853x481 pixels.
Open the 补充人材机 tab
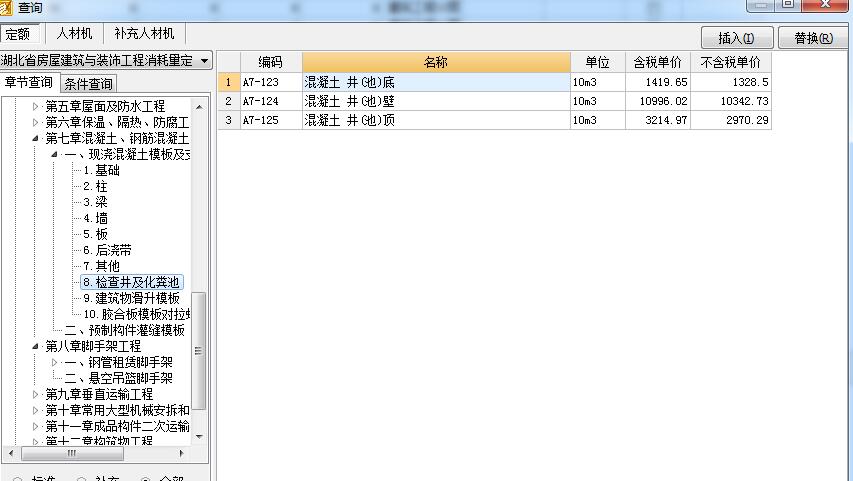[144, 34]
